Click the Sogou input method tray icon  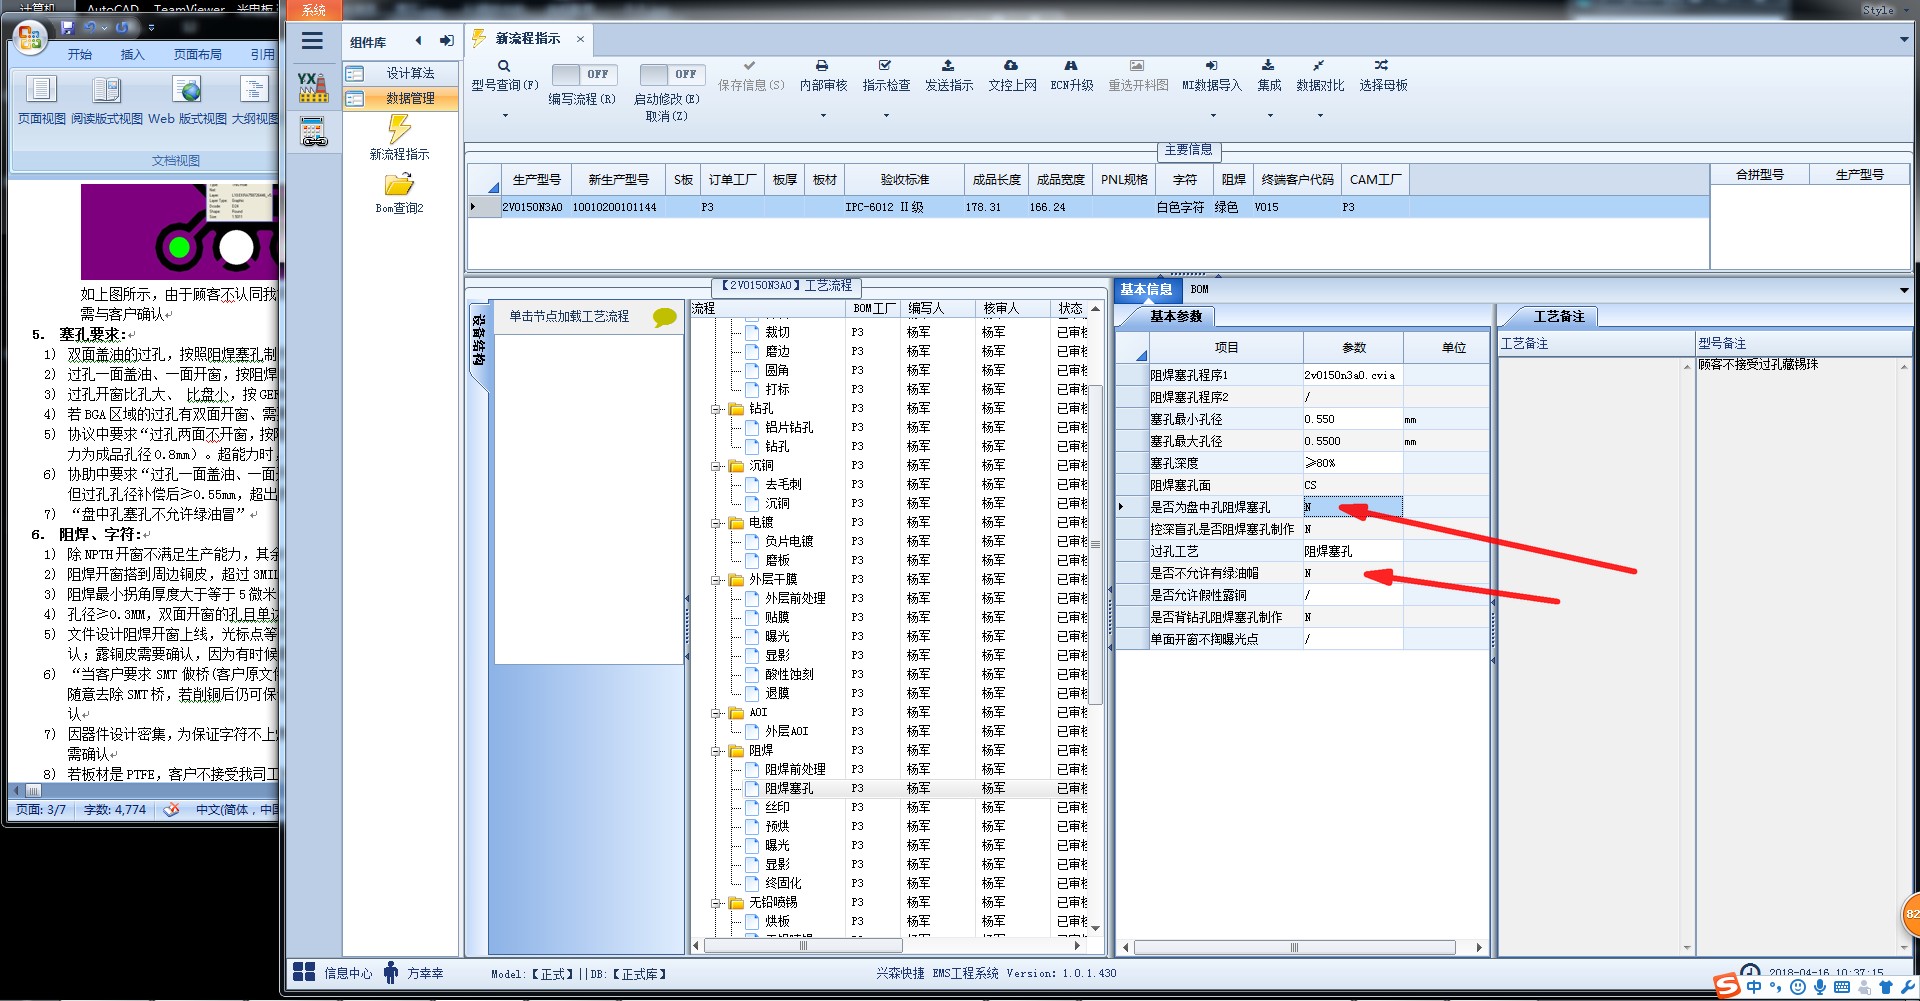pos(1727,986)
